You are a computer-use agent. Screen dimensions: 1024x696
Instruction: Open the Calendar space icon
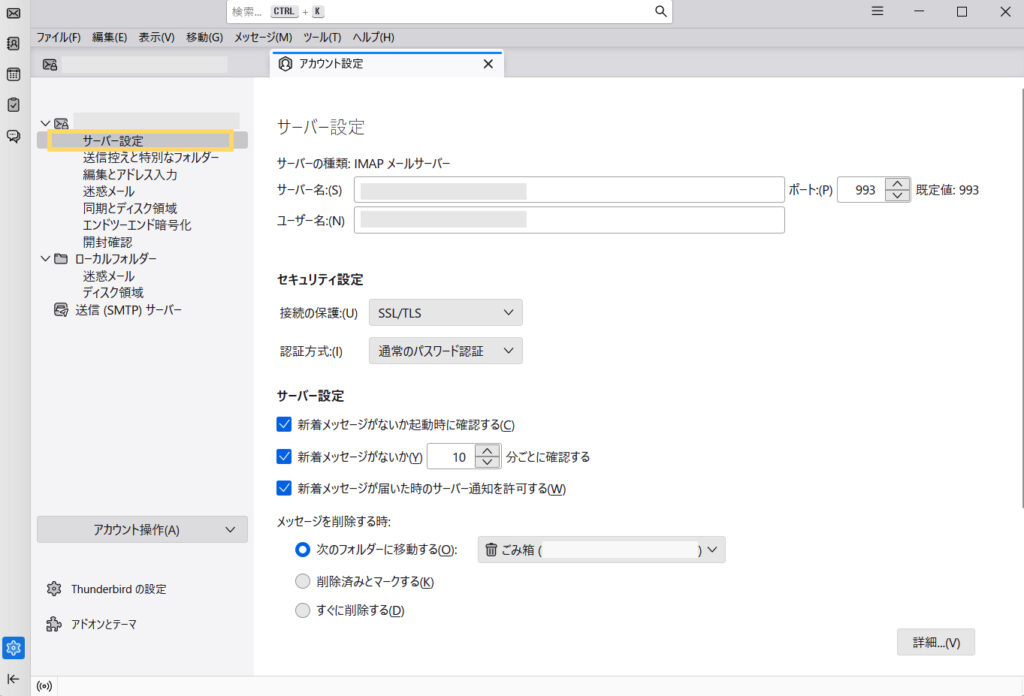tap(14, 74)
